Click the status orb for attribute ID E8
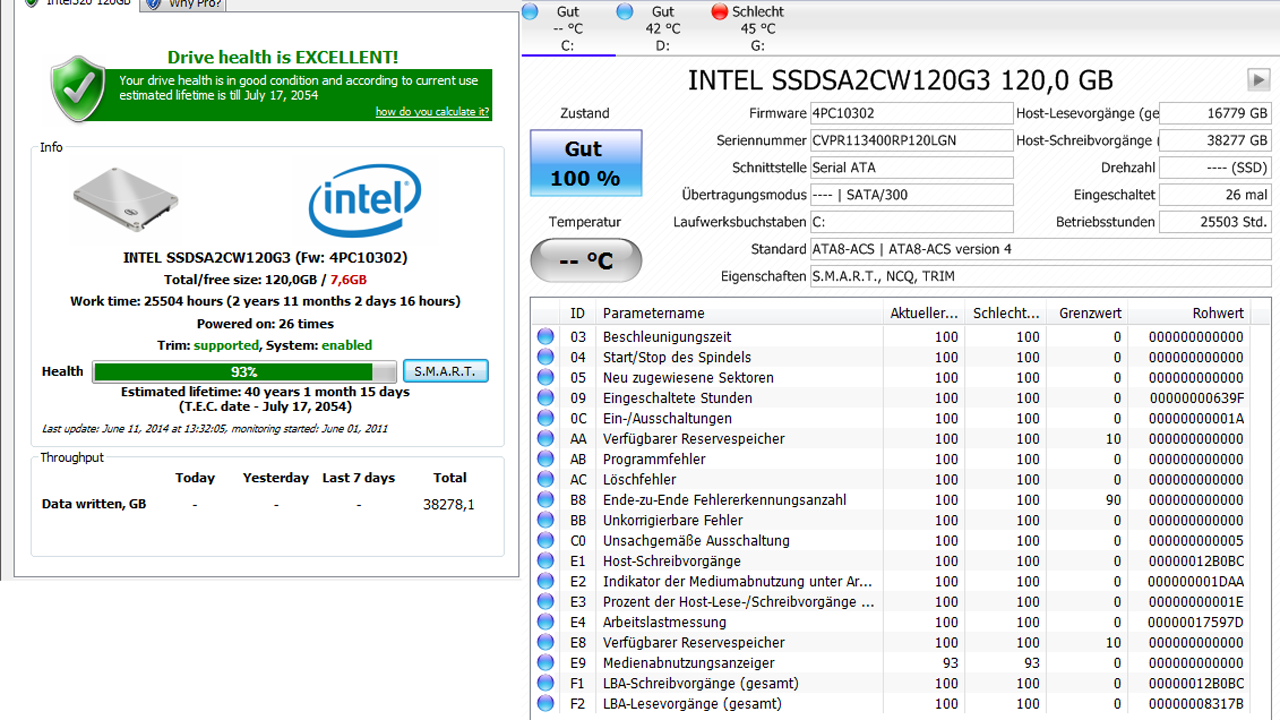1280x720 pixels. click(545, 643)
